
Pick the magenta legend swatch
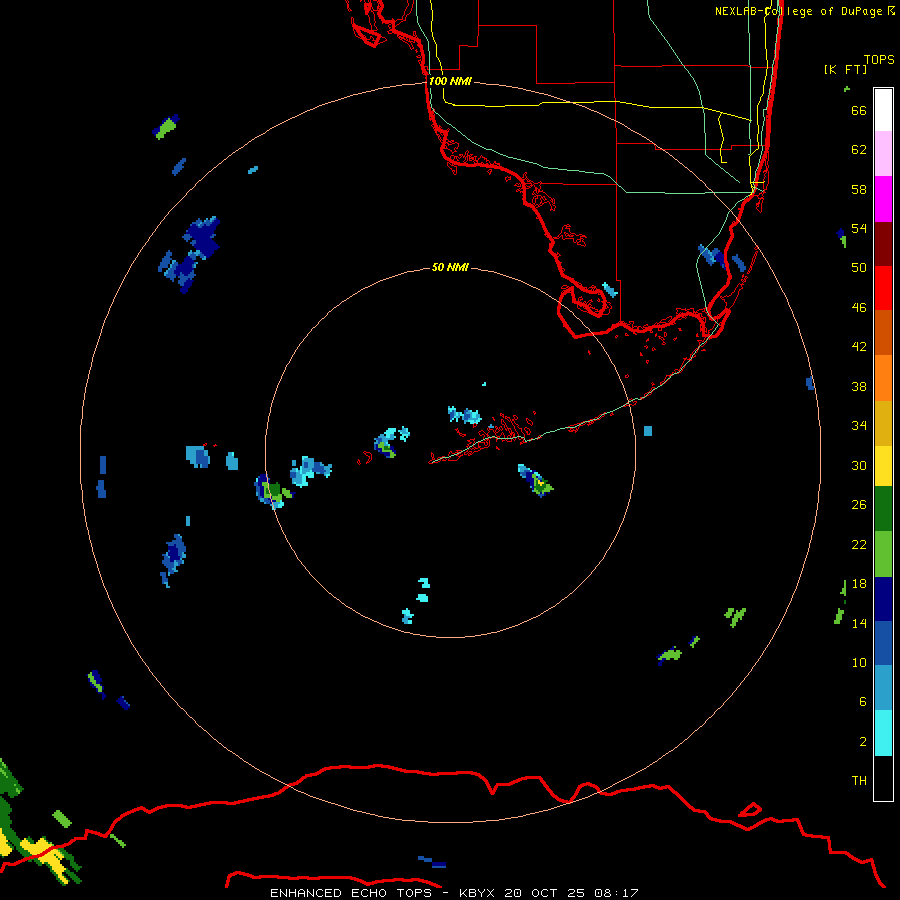pyautogui.click(x=883, y=199)
